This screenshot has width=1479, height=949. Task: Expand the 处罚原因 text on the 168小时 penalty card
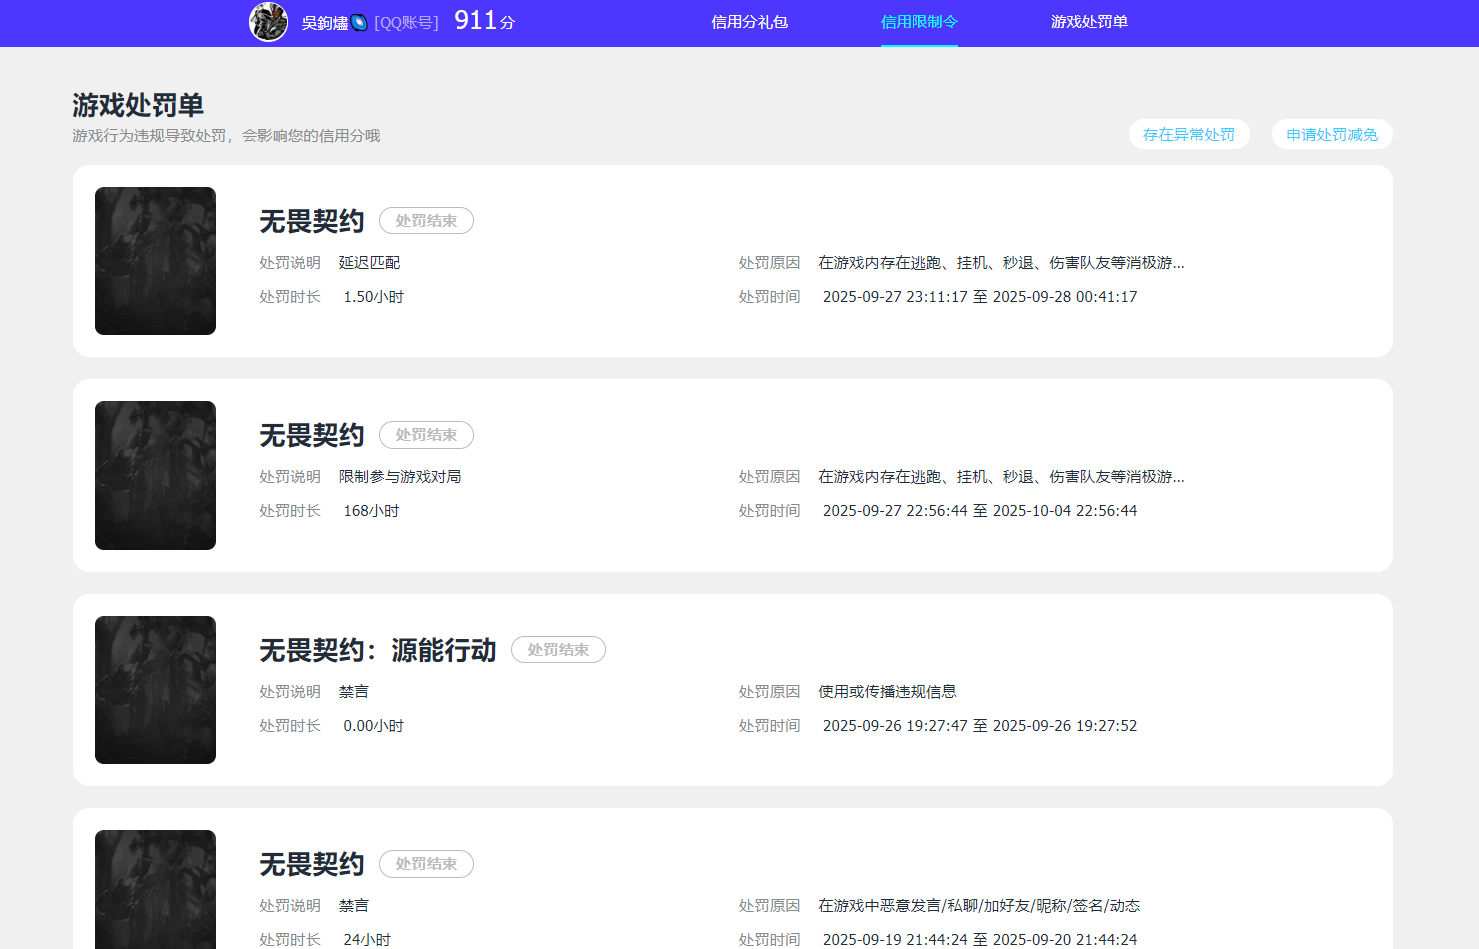(x=1000, y=476)
